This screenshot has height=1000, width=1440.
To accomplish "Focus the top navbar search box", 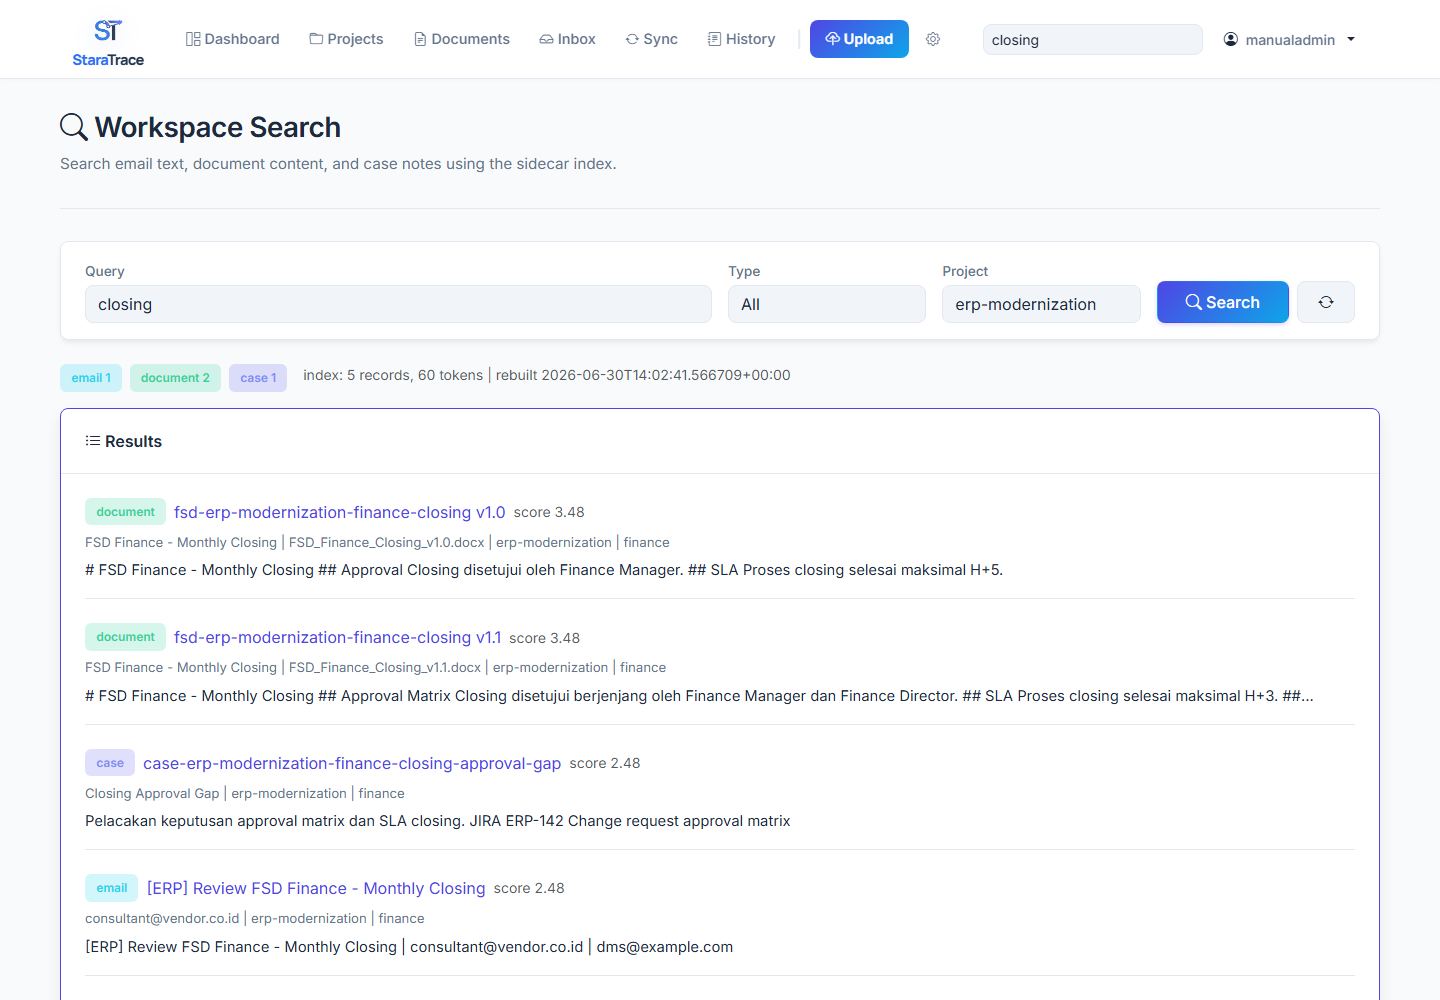I will pos(1092,40).
